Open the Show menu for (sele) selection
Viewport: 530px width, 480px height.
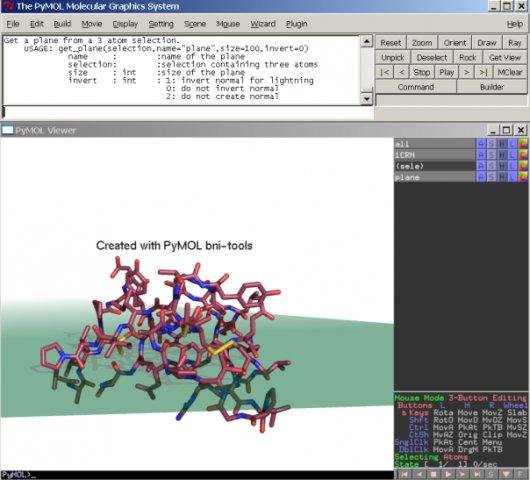(x=491, y=166)
